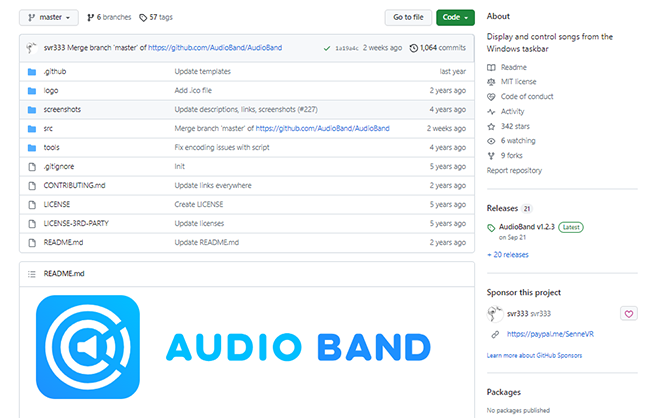Open the tools folder
The image size is (650, 418).
[51, 148]
